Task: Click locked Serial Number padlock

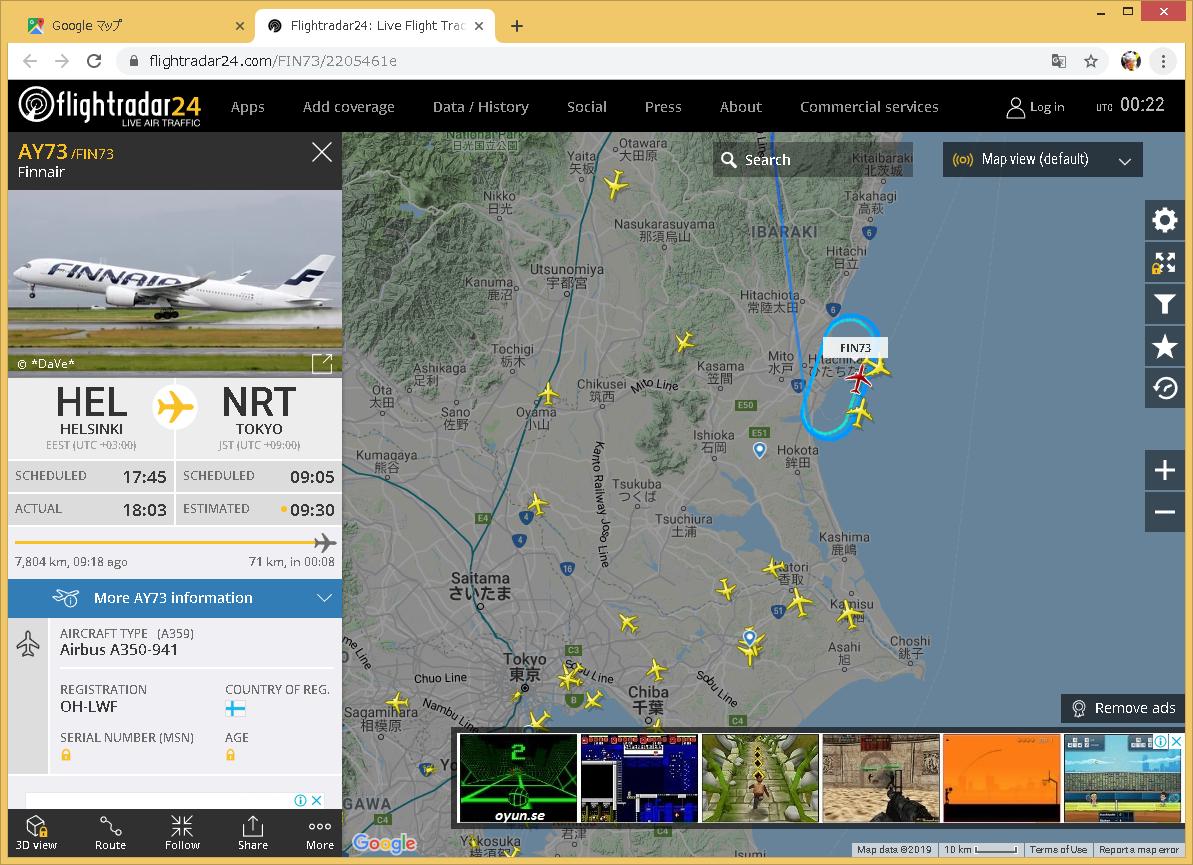Action: tap(66, 755)
